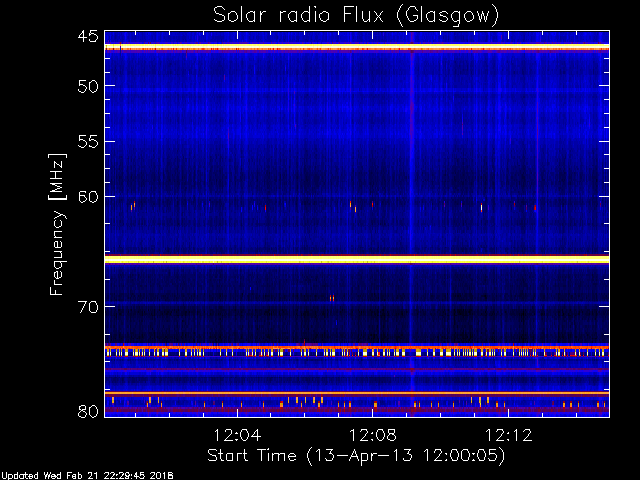Screen dimensions: 640x480
Task: Click the 'Updated Wed Feb 21' timestamp text
Action: coord(87,476)
